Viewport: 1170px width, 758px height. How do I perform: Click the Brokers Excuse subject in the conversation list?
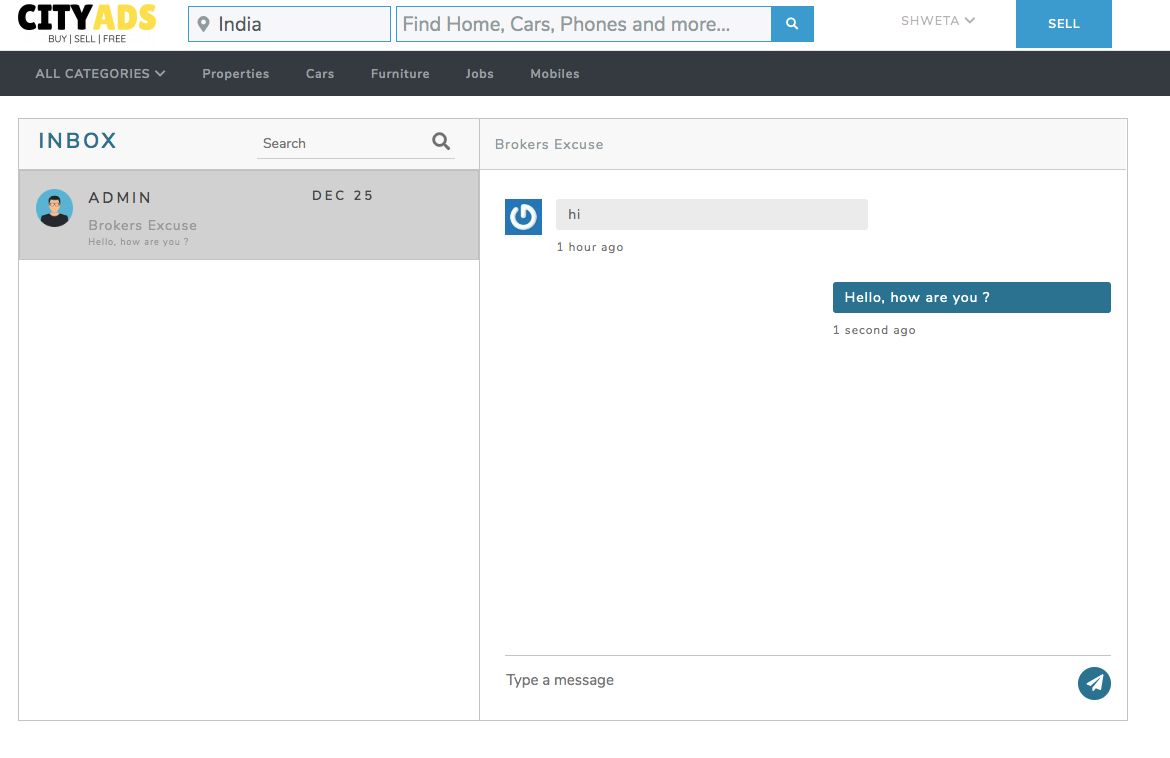143,225
